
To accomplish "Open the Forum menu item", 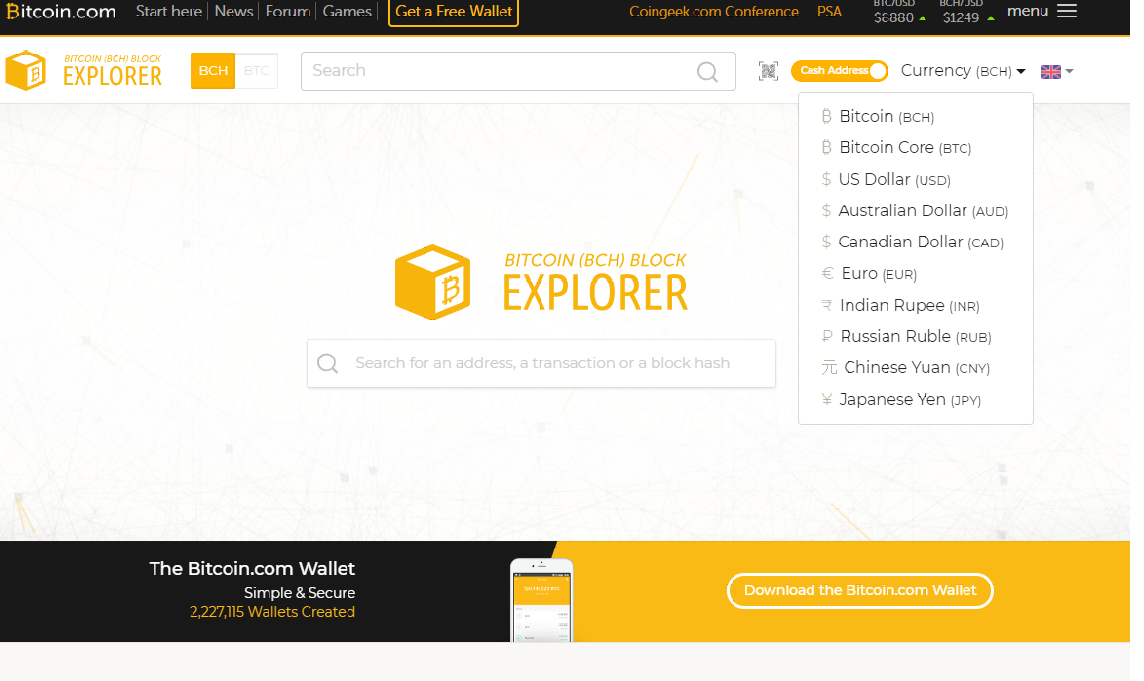I will [287, 11].
